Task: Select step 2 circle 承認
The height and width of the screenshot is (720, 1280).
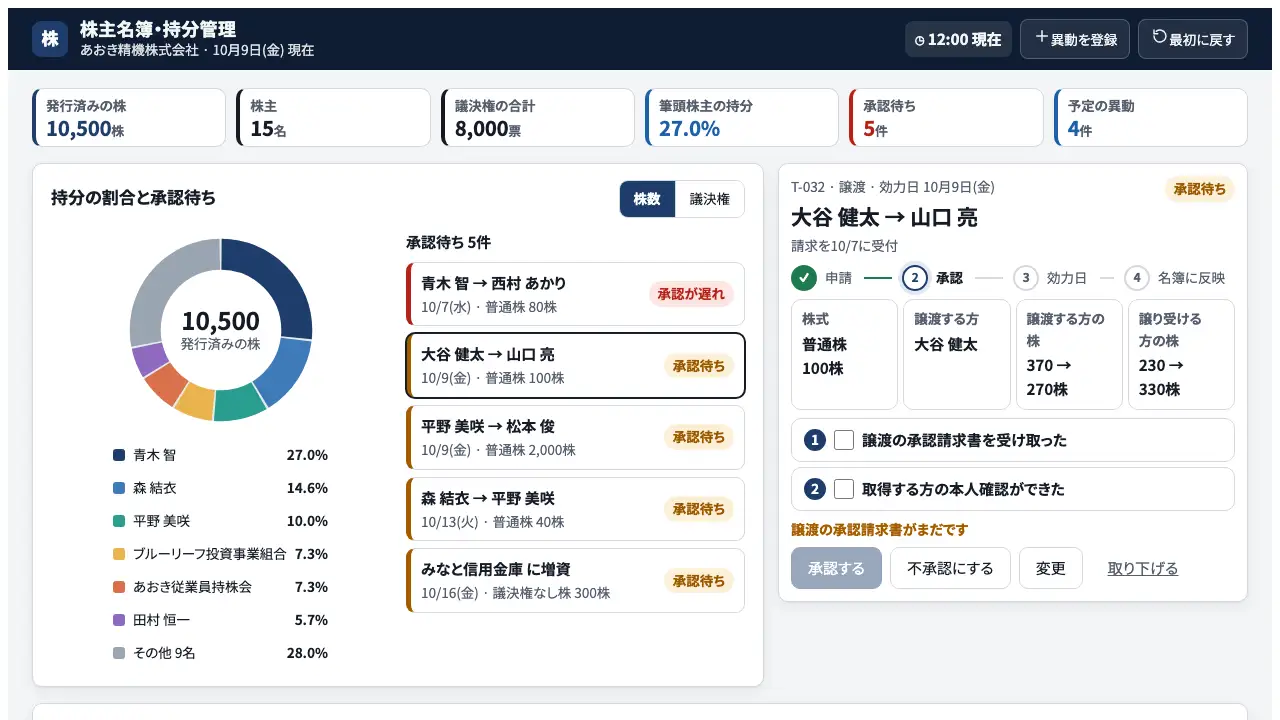Action: click(x=915, y=278)
